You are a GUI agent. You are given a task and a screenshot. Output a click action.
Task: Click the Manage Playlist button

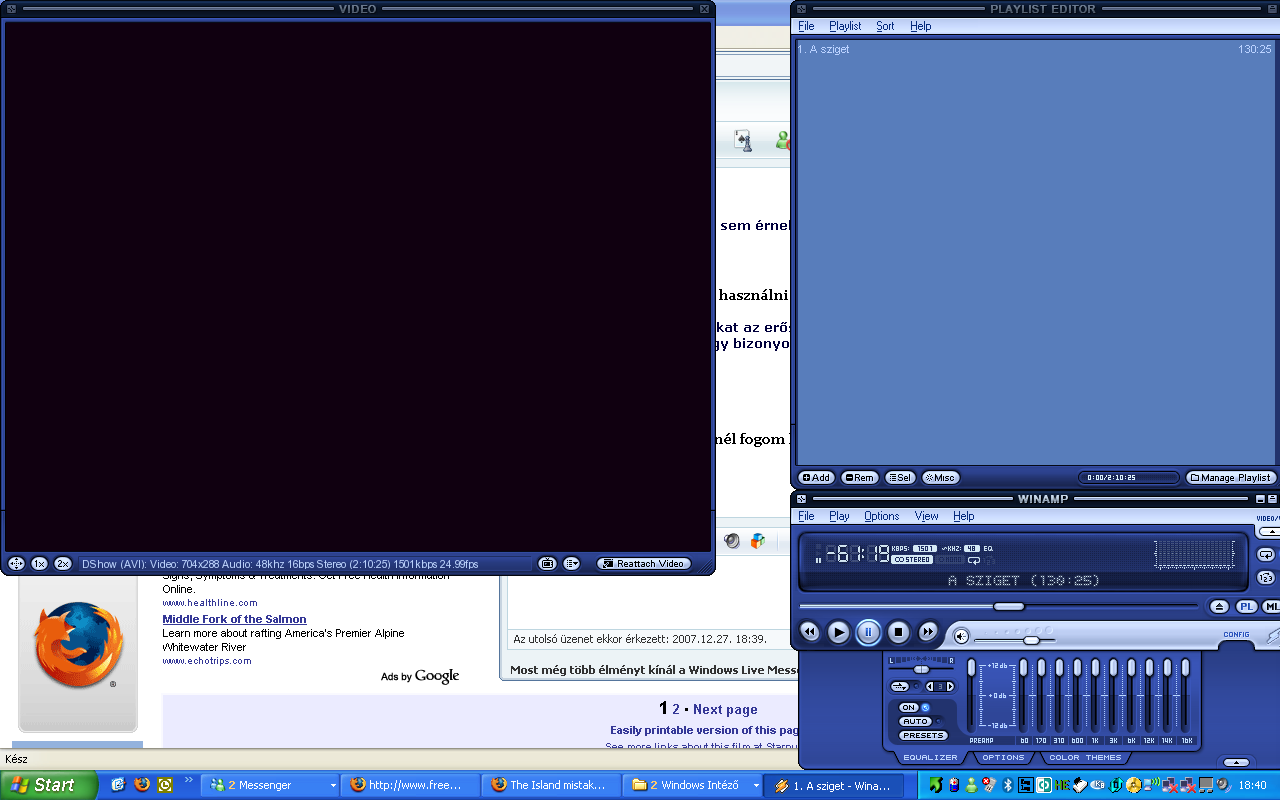click(x=1231, y=478)
